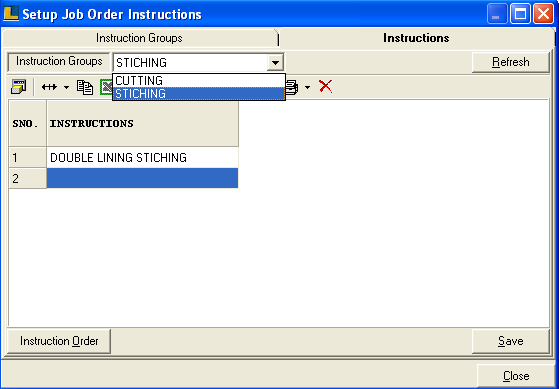
Task: Click the grid layout icon in toolbar
Action: click(19, 87)
